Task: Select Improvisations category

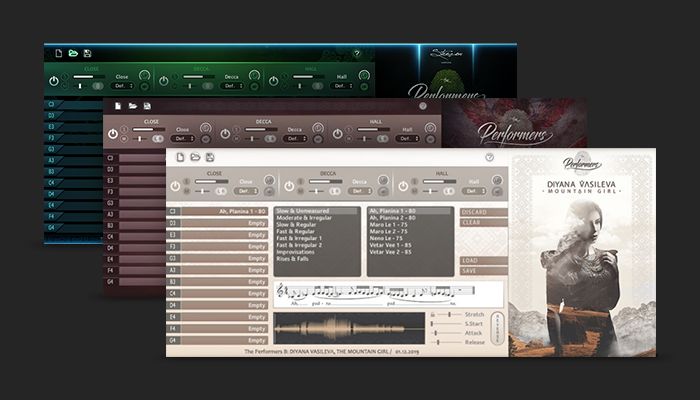Action: point(296,252)
